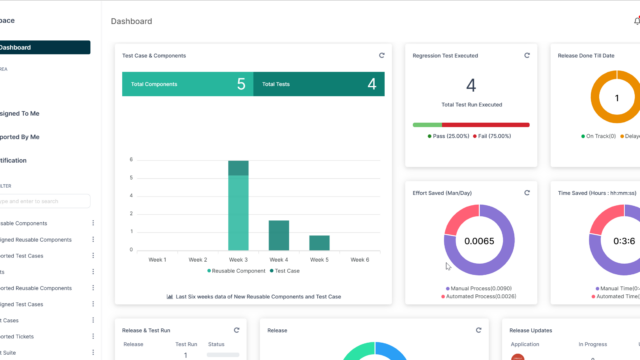Screen dimensions: 640x360
Task: Click the Week 5 Test Case bar
Action: click(319, 242)
